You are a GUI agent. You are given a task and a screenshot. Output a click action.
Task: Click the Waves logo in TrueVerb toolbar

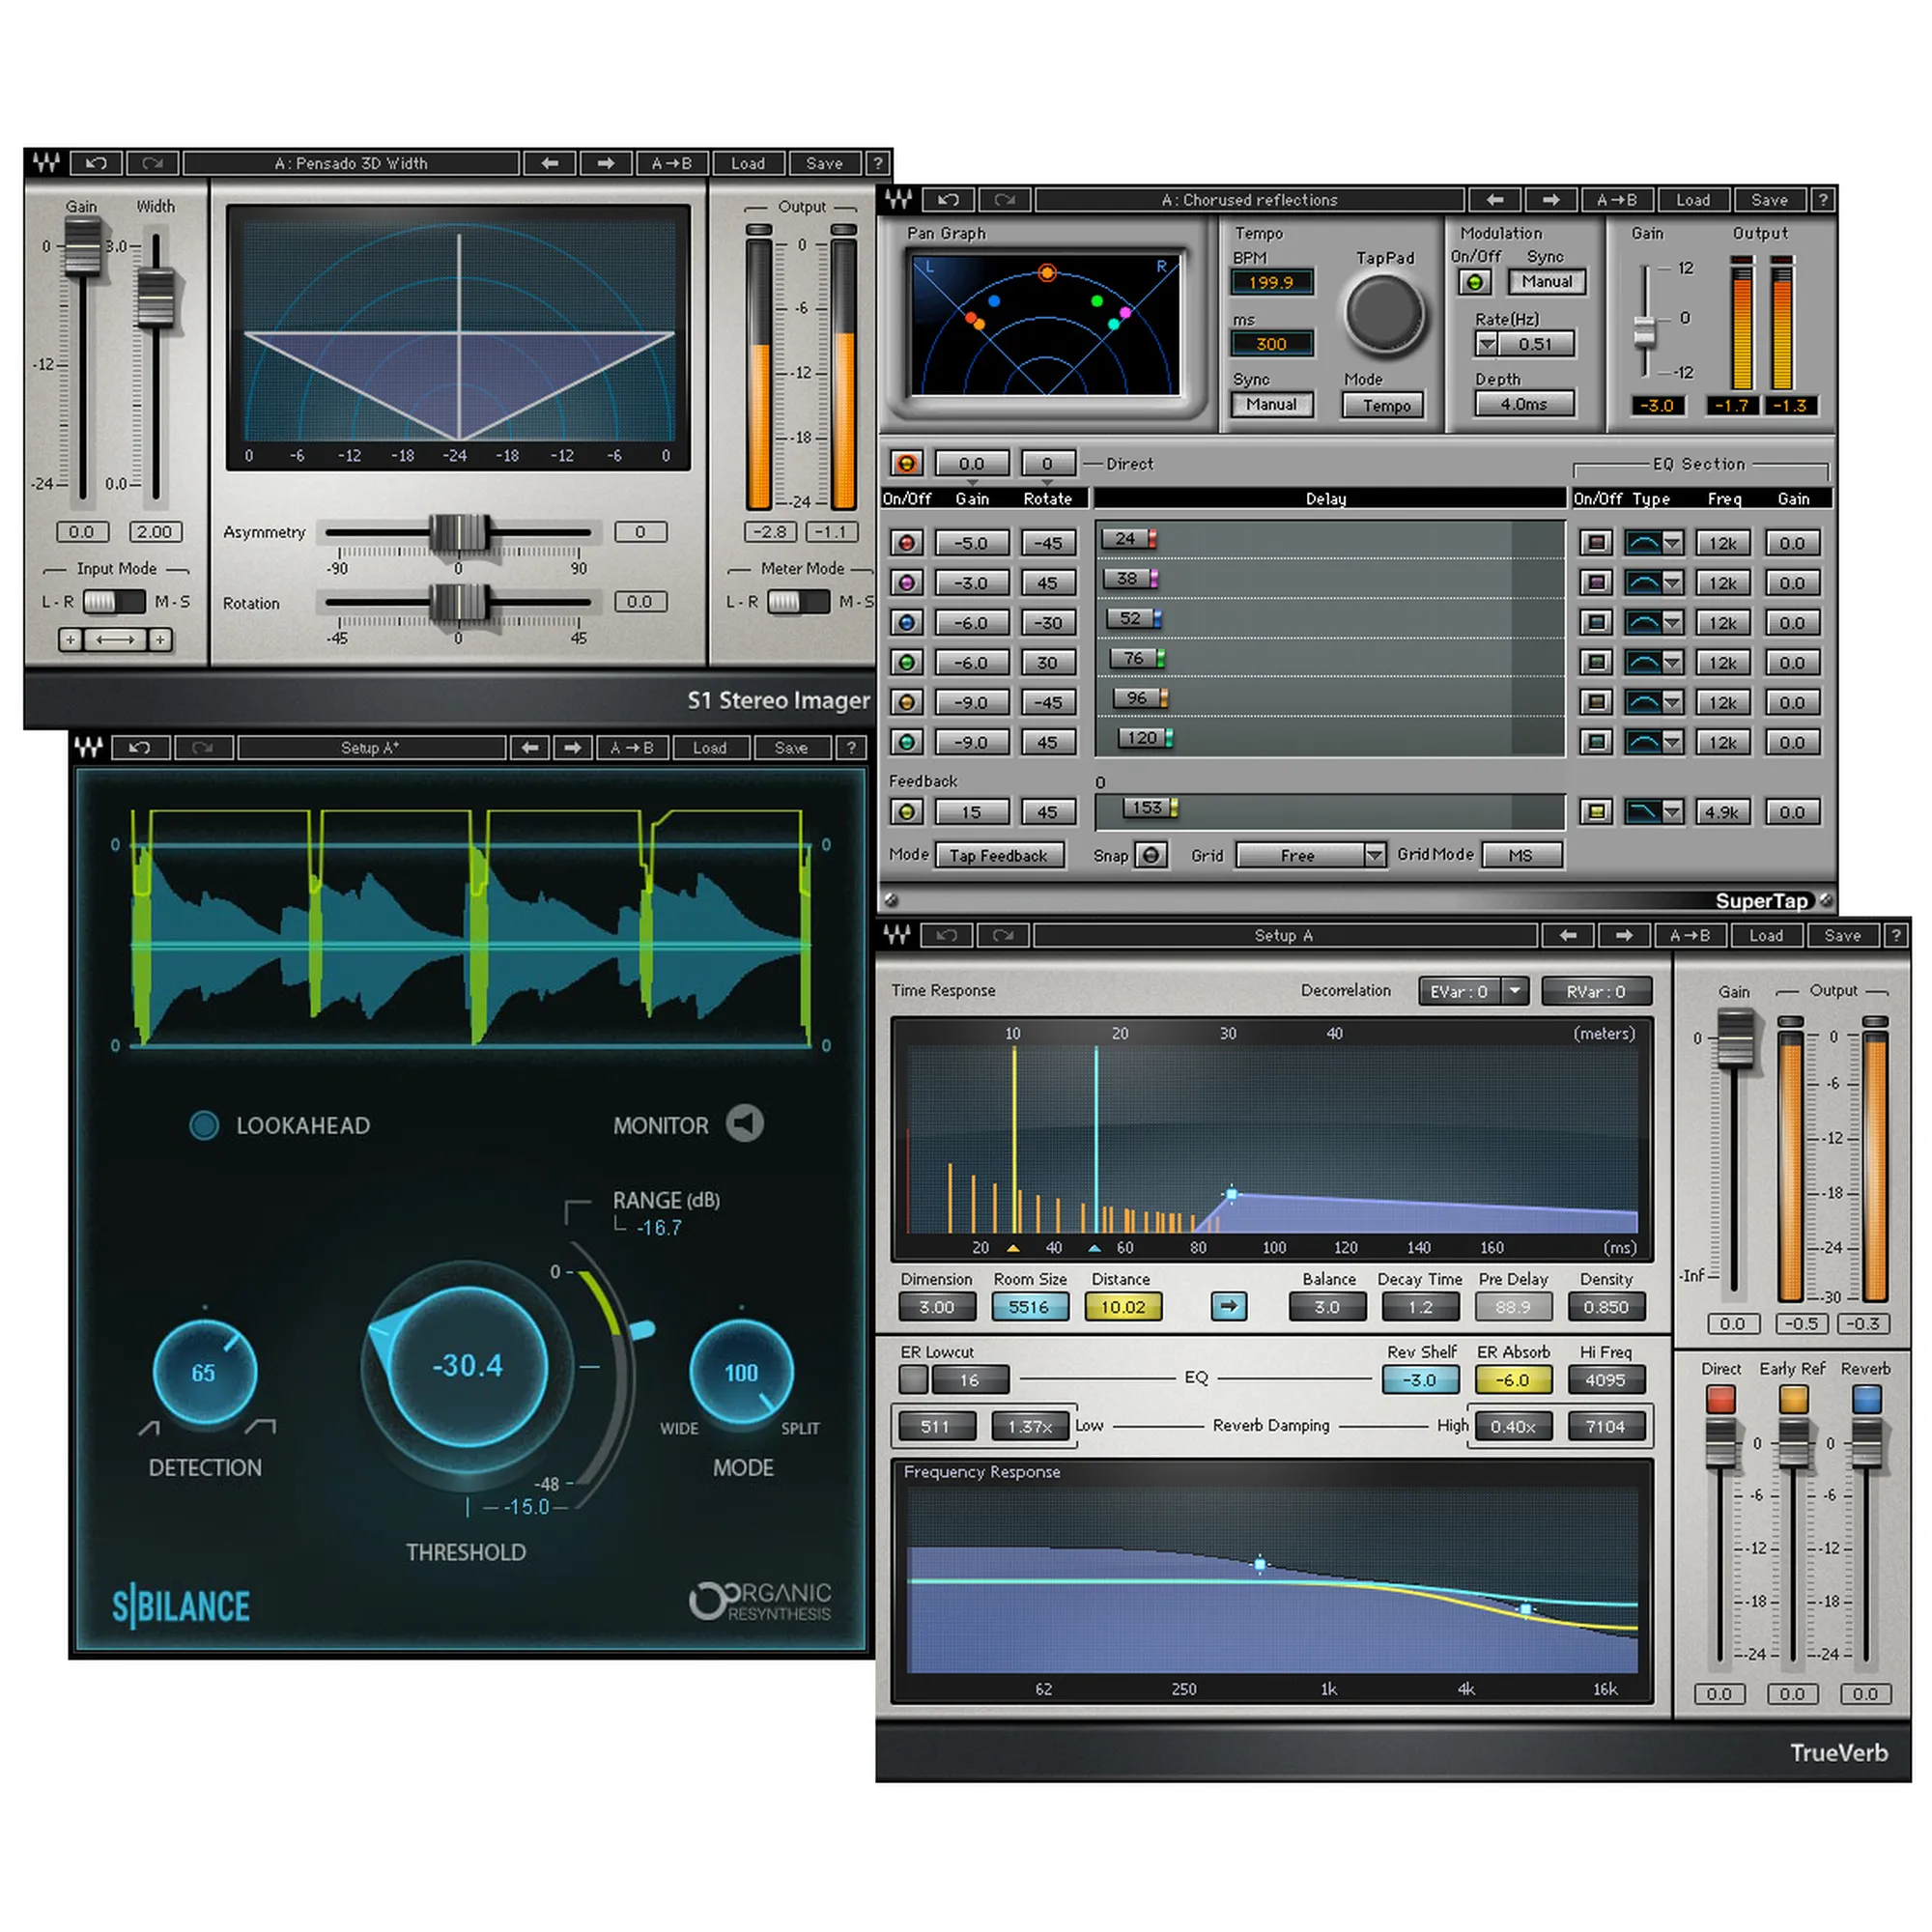click(897, 934)
